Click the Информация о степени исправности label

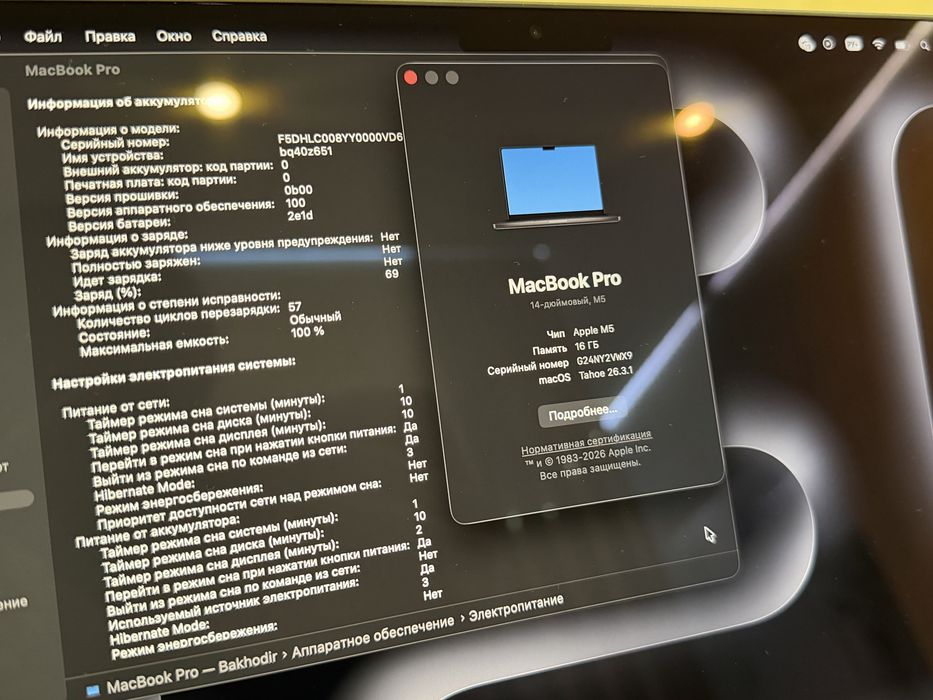[167, 304]
